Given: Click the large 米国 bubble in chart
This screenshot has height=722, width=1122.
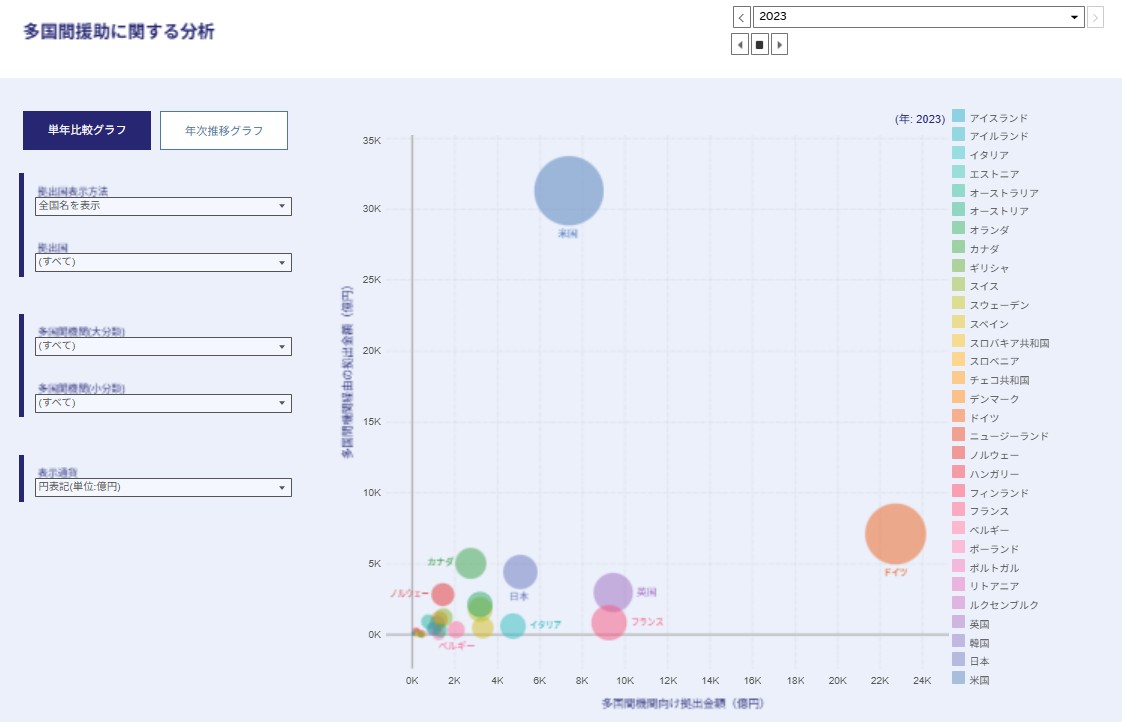Looking at the screenshot, I should pyautogui.click(x=568, y=191).
